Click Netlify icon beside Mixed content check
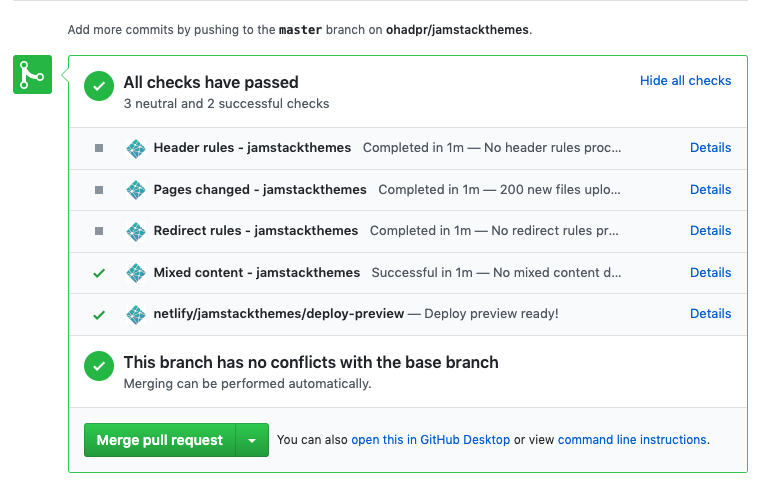The image size is (766, 481). coord(136,273)
